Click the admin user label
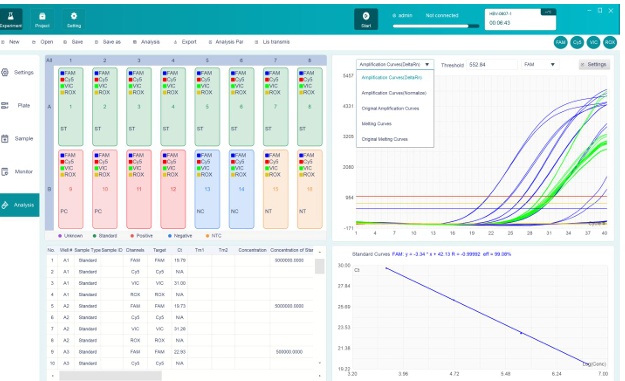This screenshot has height=381, width=625. click(403, 16)
